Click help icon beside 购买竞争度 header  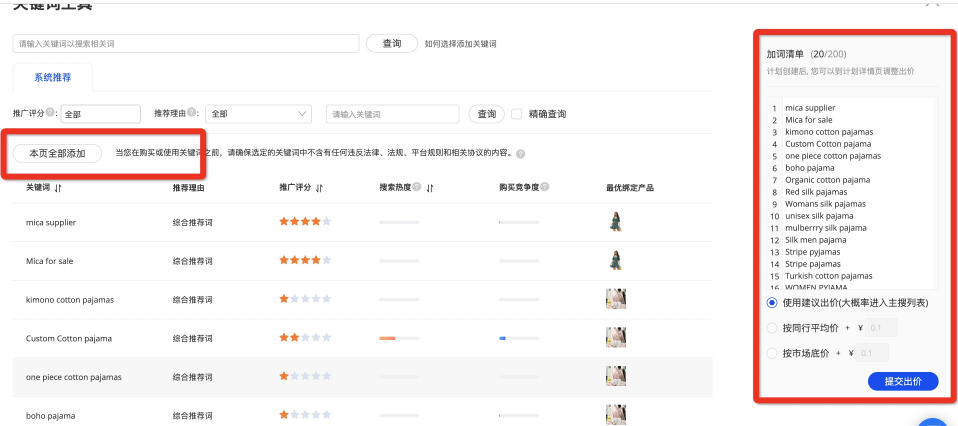(545, 188)
